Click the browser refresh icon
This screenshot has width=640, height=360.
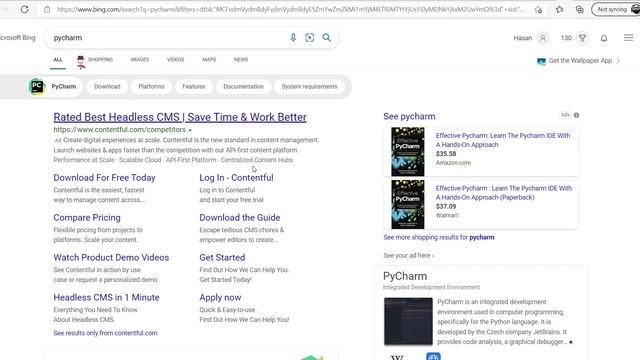tap(24, 9)
